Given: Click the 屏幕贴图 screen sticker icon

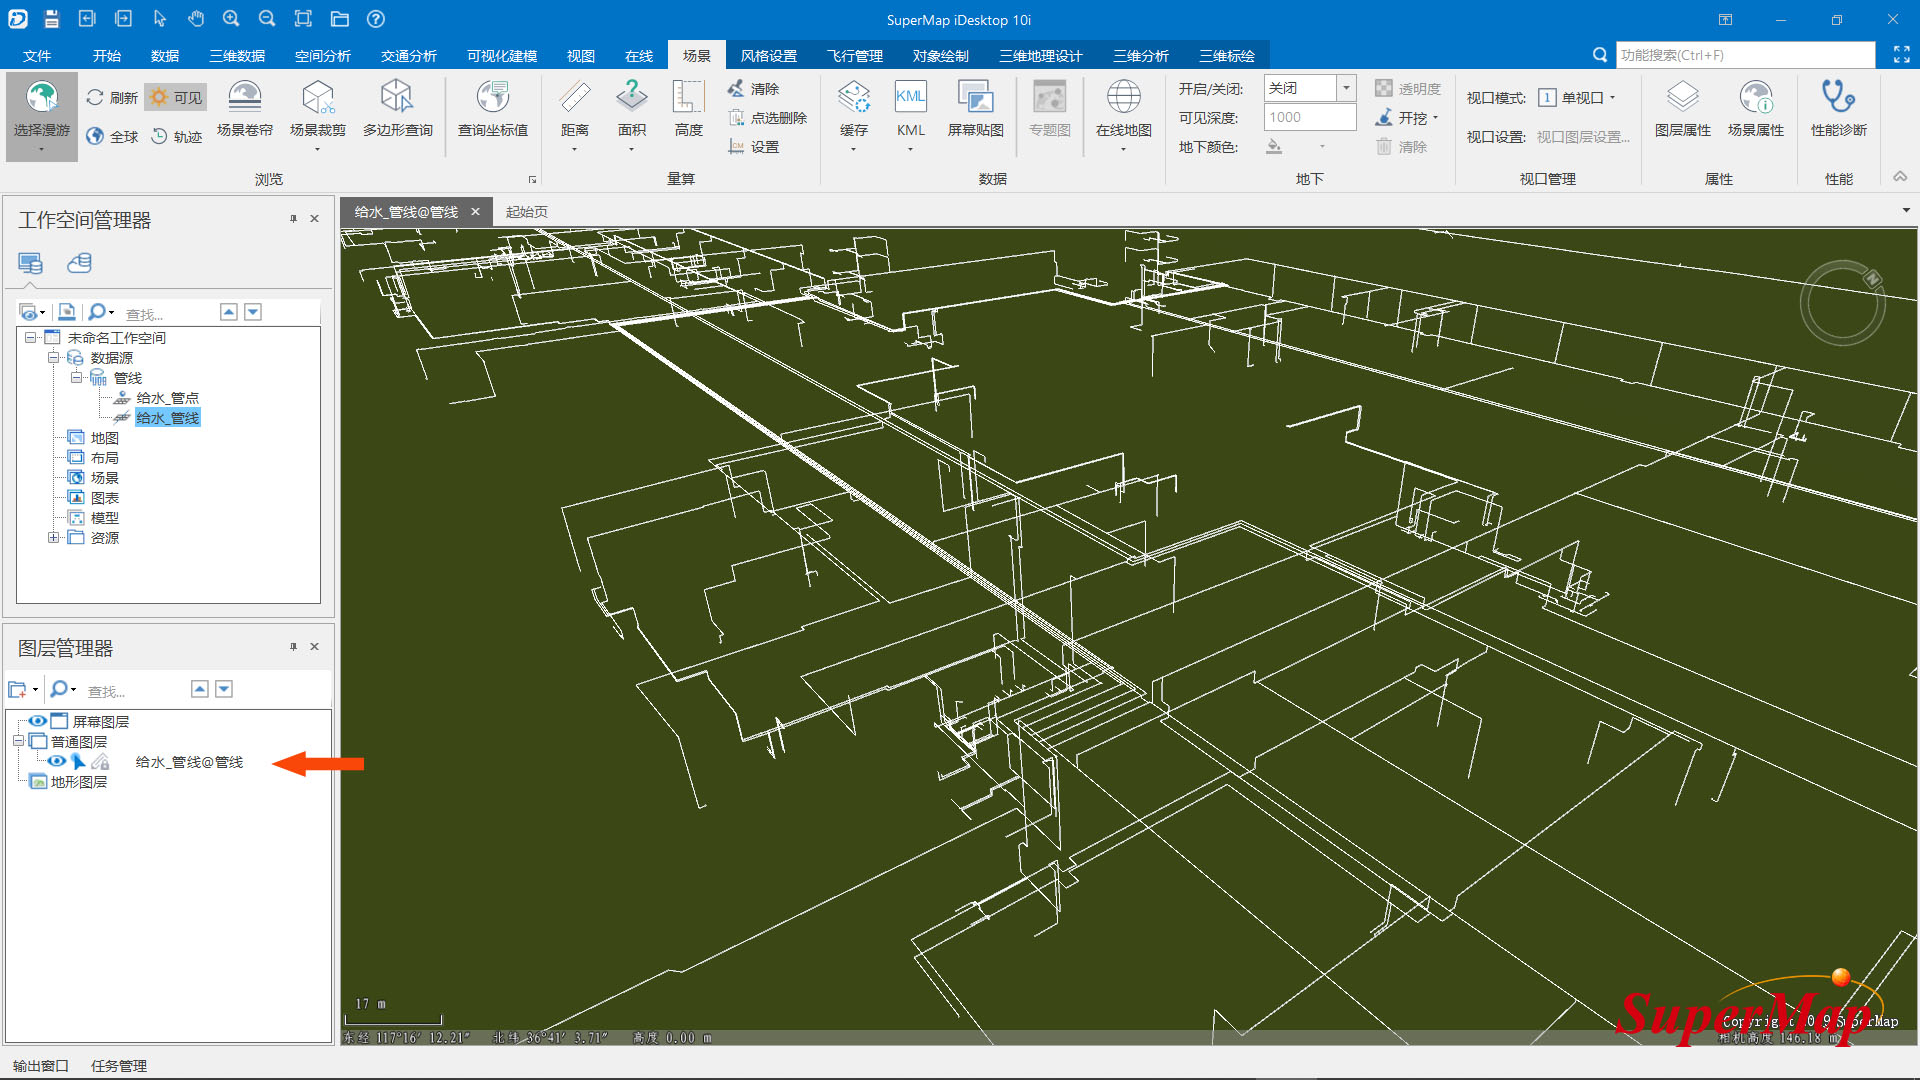Looking at the screenshot, I should [975, 98].
